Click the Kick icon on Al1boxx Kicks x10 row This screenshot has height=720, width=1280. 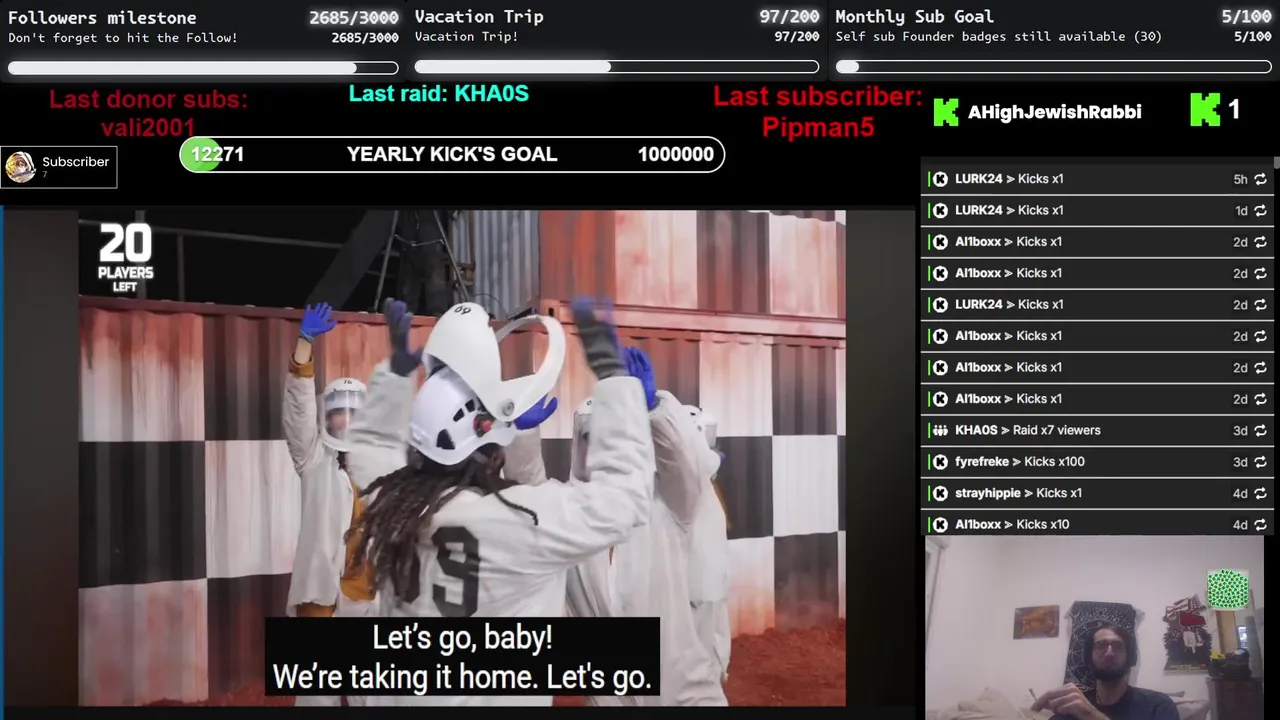[x=940, y=524]
